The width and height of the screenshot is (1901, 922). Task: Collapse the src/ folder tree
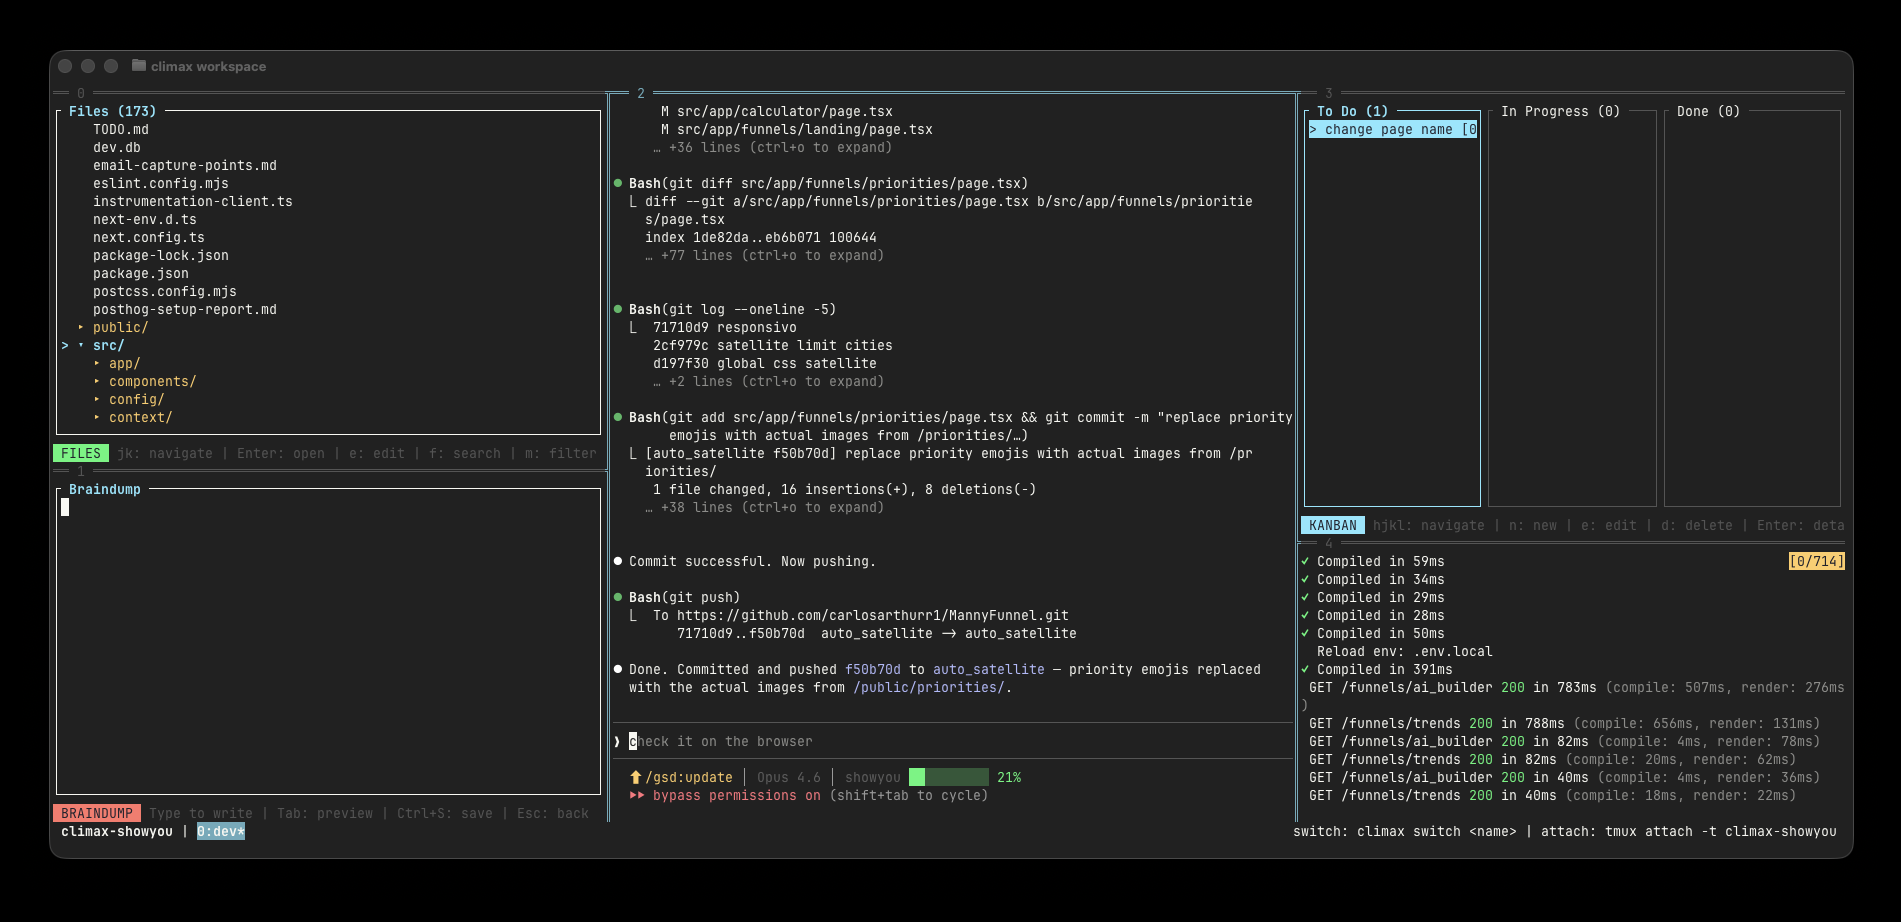tap(108, 344)
